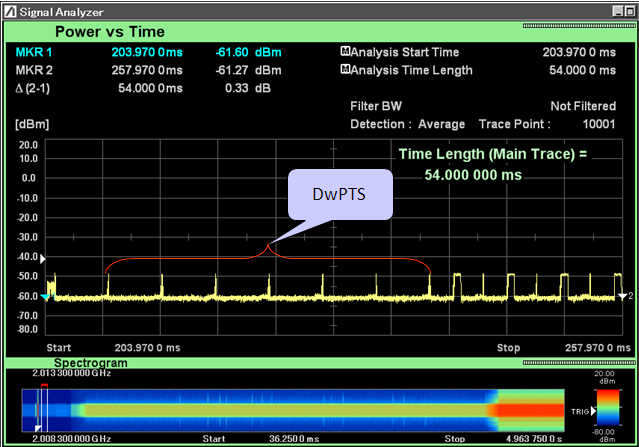
Task: Click the Not Filtered value
Action: 583,106
